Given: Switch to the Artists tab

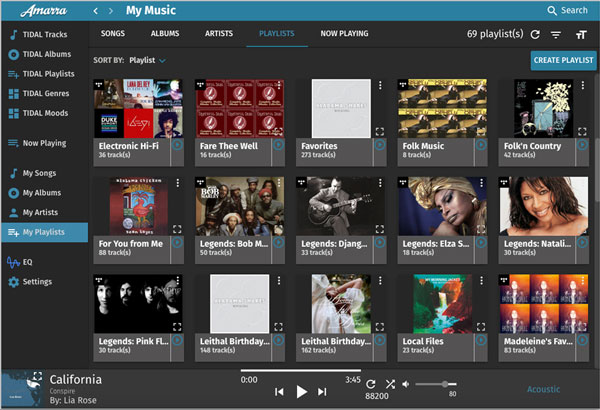Looking at the screenshot, I should coord(219,34).
